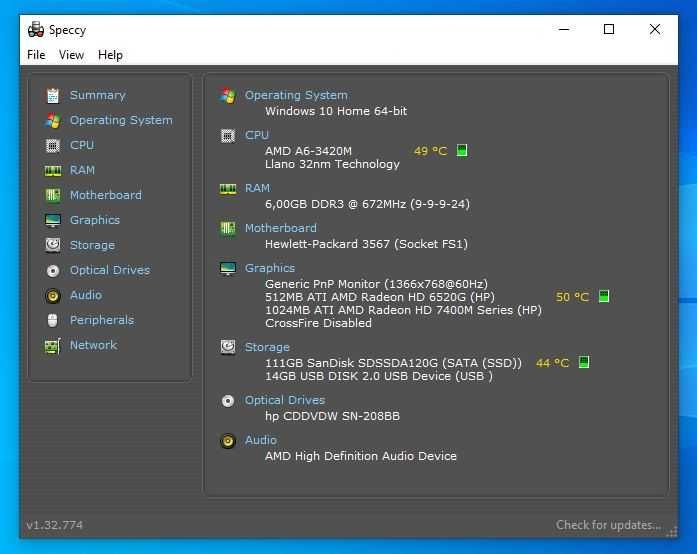The image size is (697, 554).
Task: Click version number v1.32.774
Action: [54, 525]
